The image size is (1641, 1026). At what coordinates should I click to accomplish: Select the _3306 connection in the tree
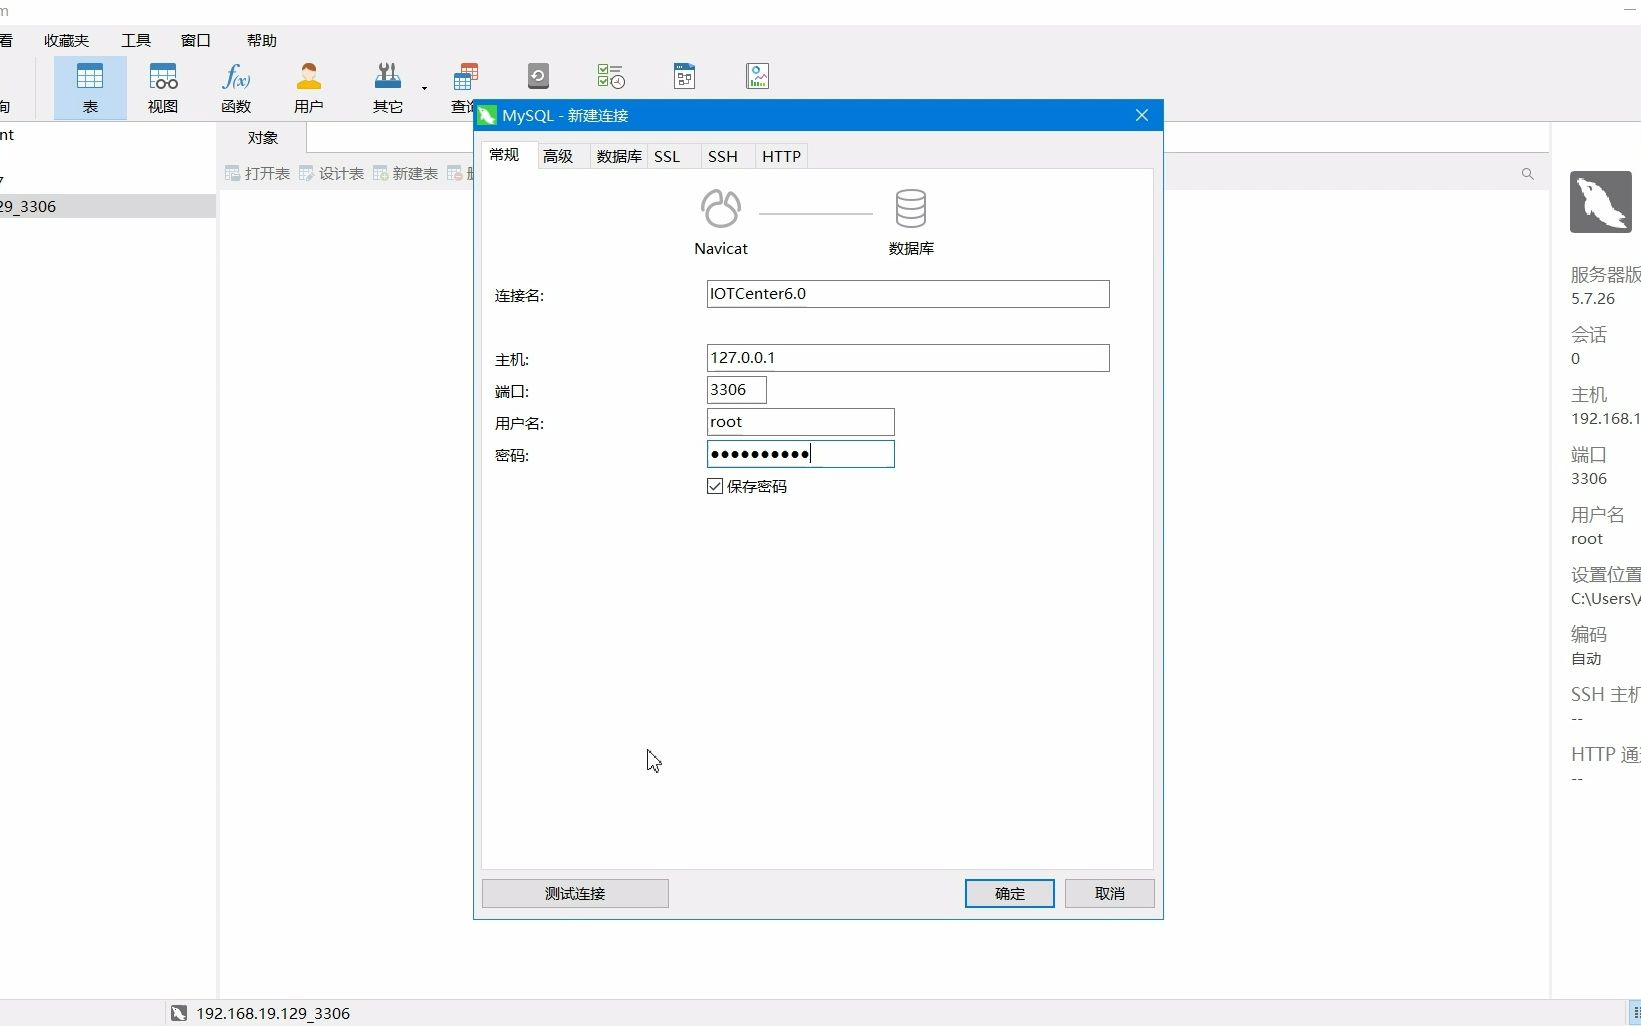tap(108, 206)
